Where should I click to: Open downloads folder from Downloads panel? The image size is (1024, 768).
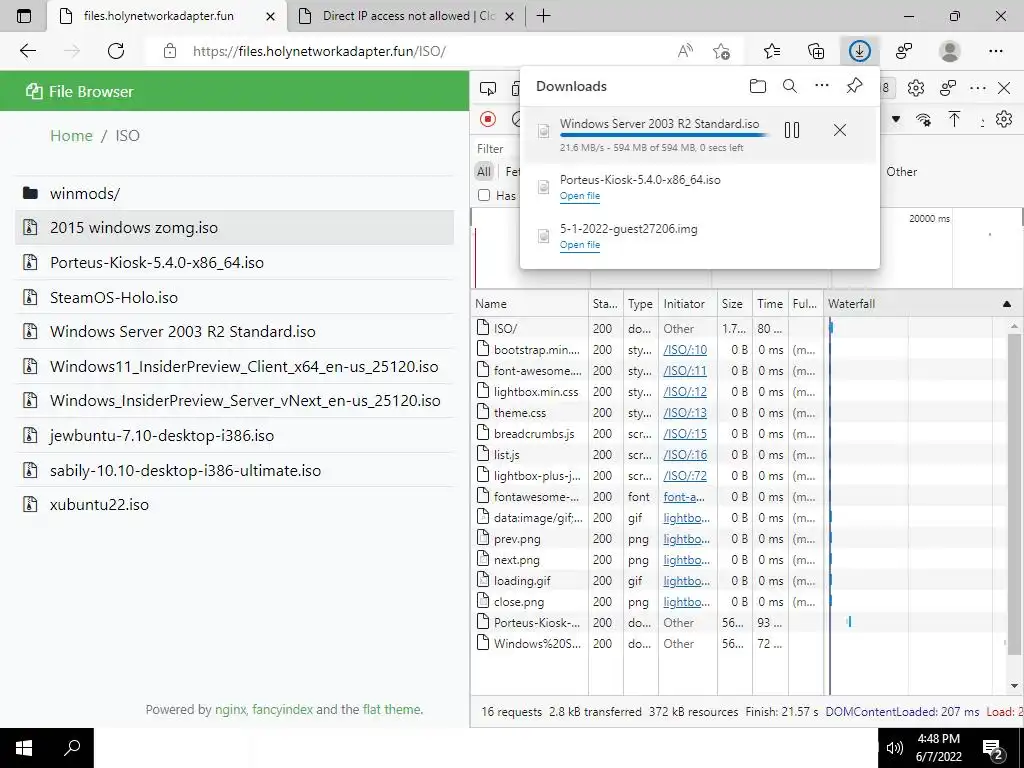click(758, 86)
